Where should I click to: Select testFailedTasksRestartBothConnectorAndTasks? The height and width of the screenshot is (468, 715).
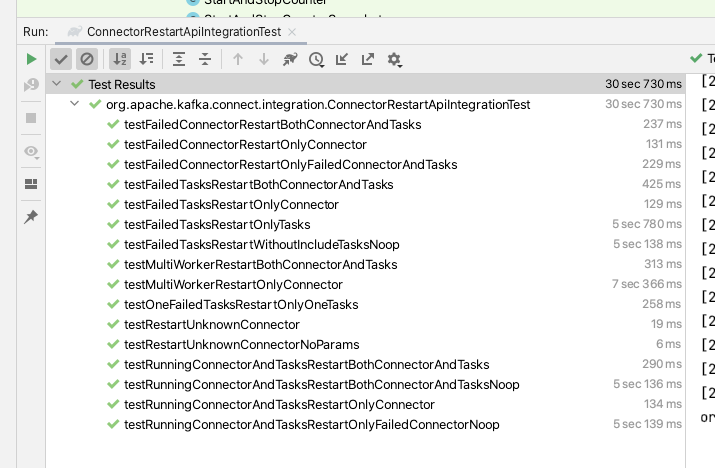click(365, 185)
